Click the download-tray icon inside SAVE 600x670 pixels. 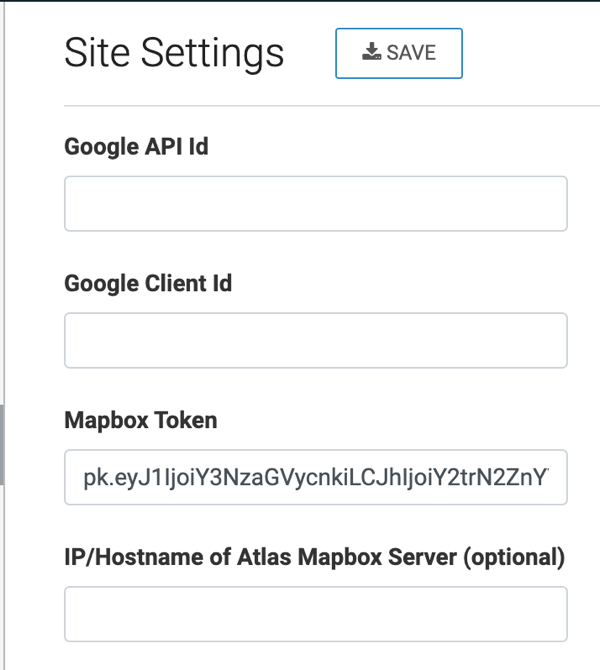click(x=371, y=52)
